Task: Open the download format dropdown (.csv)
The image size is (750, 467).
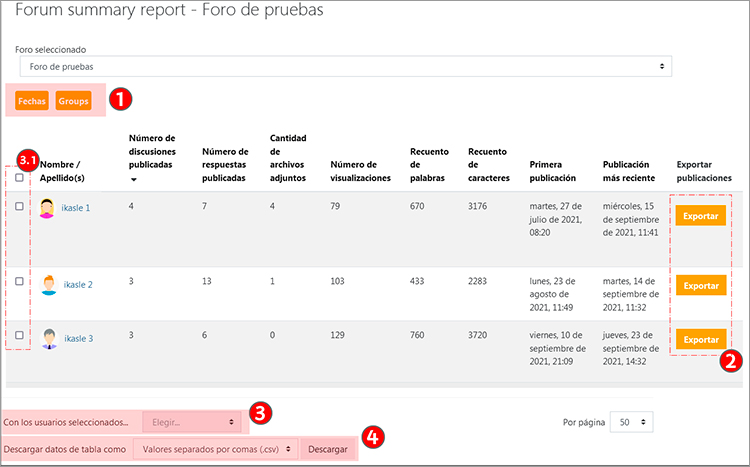Action: 216,450
